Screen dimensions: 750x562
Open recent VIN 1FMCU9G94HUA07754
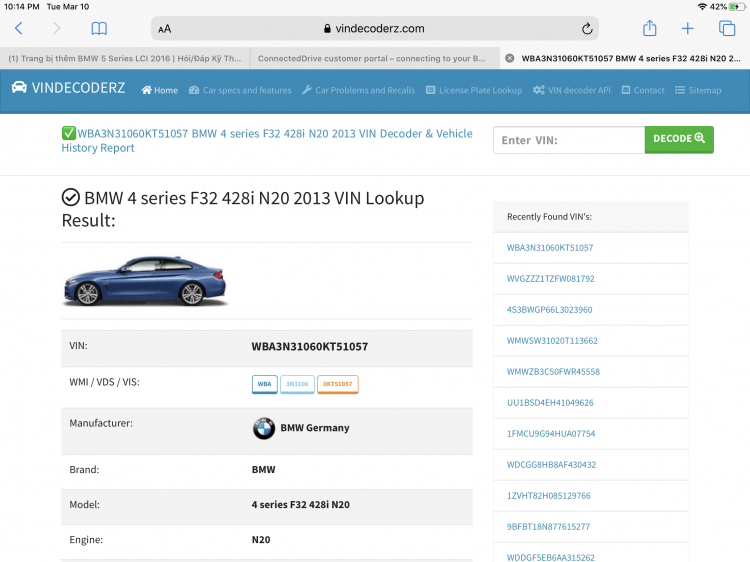551,434
